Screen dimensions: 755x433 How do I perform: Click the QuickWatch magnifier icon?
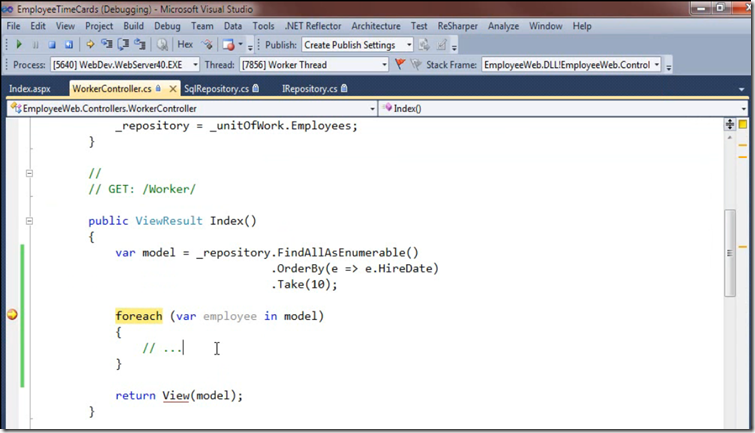pyautogui.click(x=162, y=45)
